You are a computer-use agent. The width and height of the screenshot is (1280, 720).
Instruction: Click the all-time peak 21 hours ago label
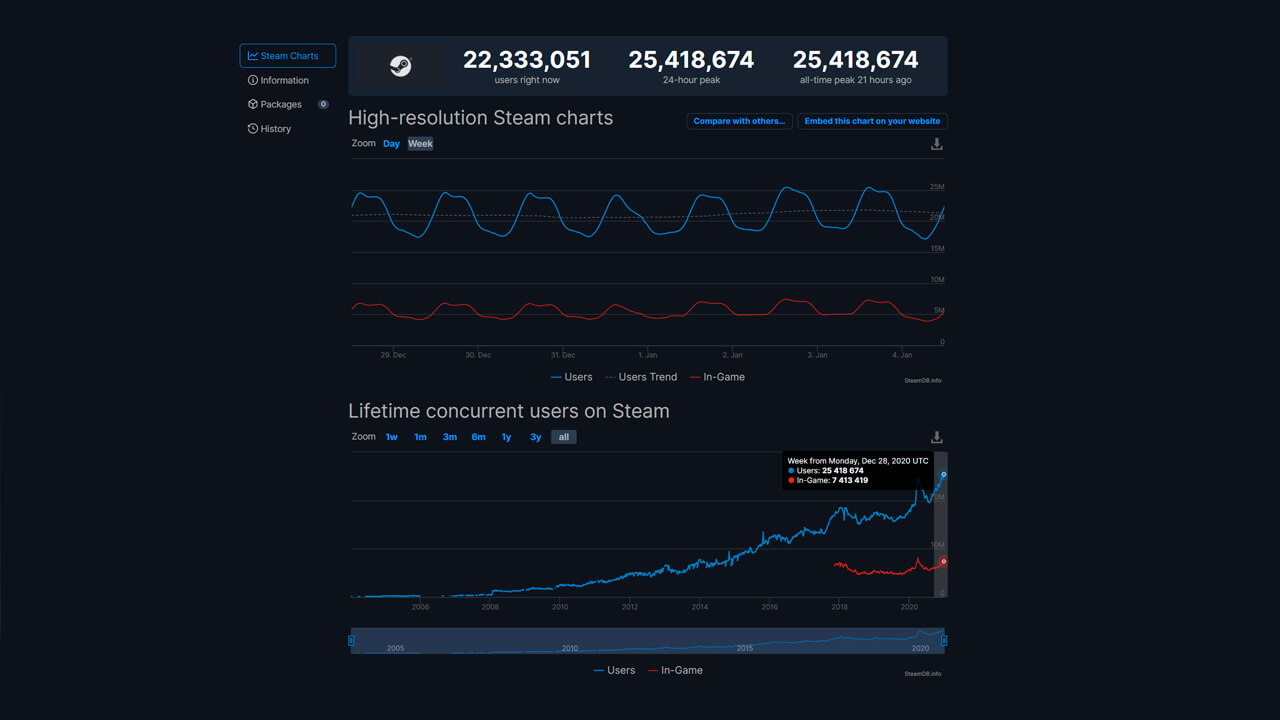pyautogui.click(x=855, y=80)
